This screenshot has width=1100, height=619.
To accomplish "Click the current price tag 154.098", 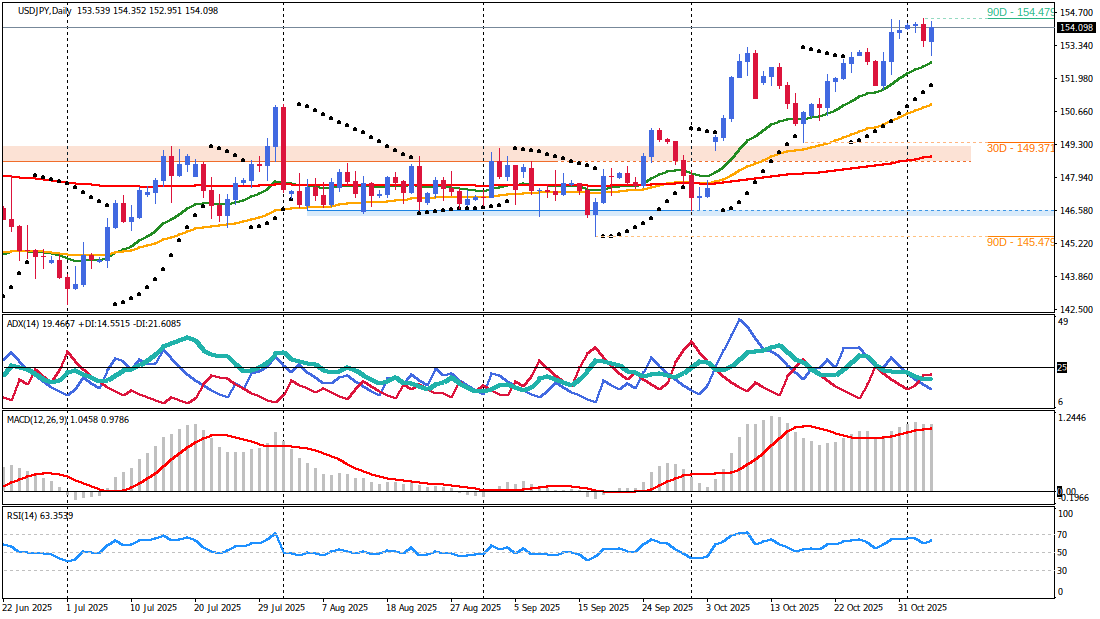I will pyautogui.click(x=1077, y=27).
